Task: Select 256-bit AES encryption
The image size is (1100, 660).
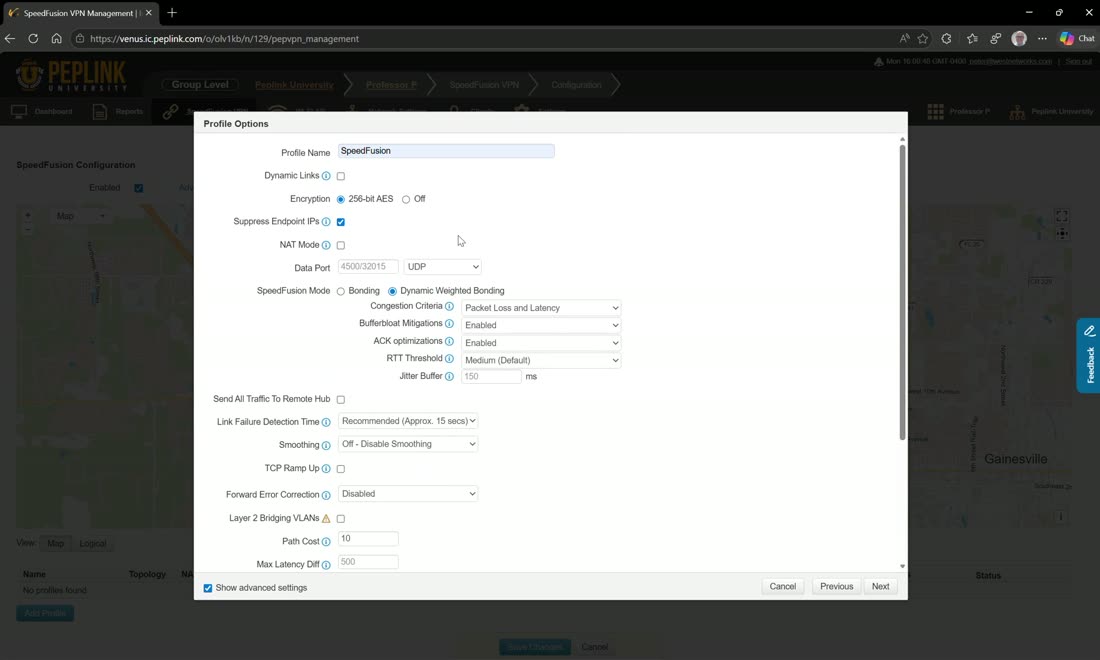Action: [x=341, y=199]
